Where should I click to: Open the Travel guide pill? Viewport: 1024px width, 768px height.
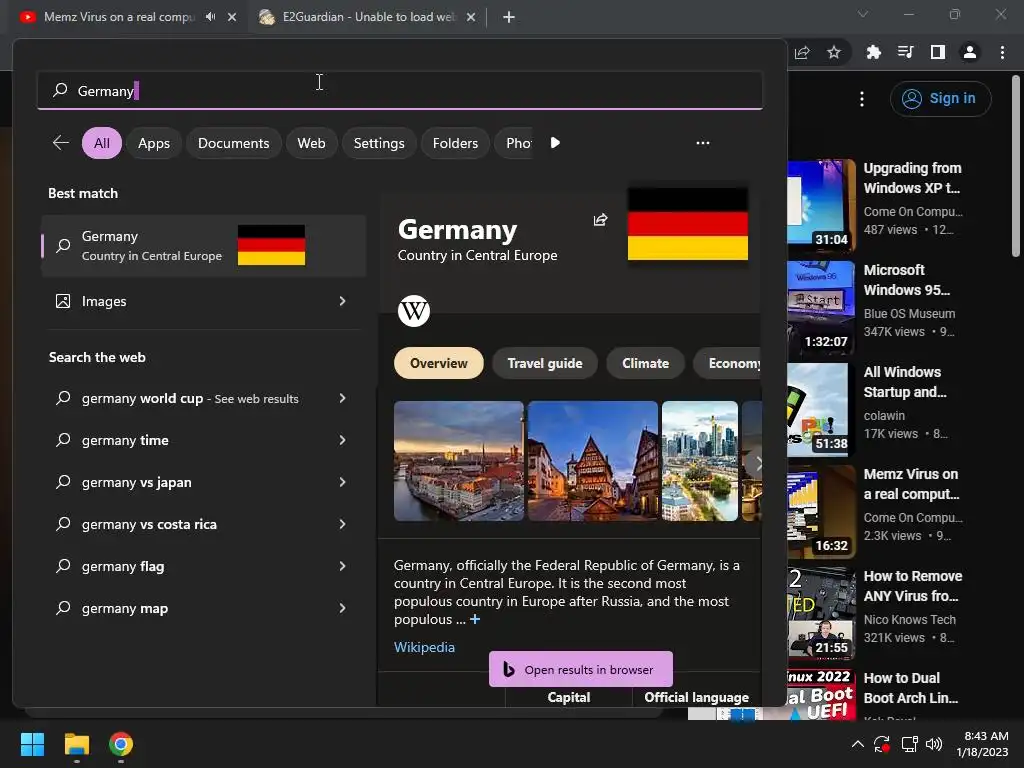tap(545, 363)
